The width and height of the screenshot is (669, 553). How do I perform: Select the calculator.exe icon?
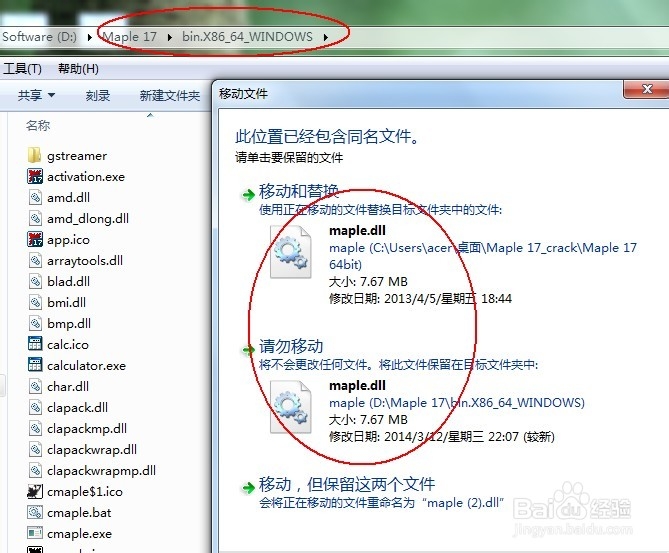click(x=35, y=365)
